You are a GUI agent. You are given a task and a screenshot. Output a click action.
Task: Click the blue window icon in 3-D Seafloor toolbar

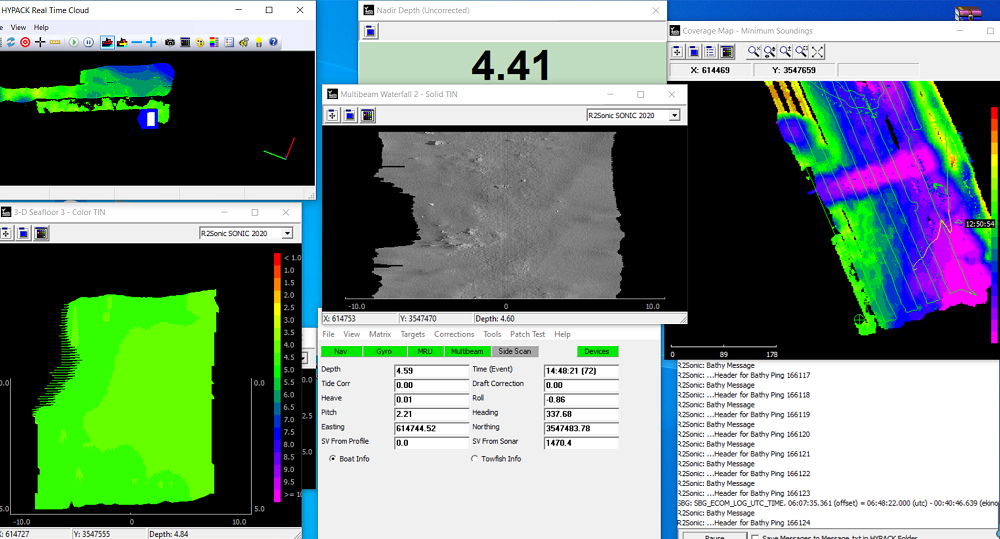(23, 233)
